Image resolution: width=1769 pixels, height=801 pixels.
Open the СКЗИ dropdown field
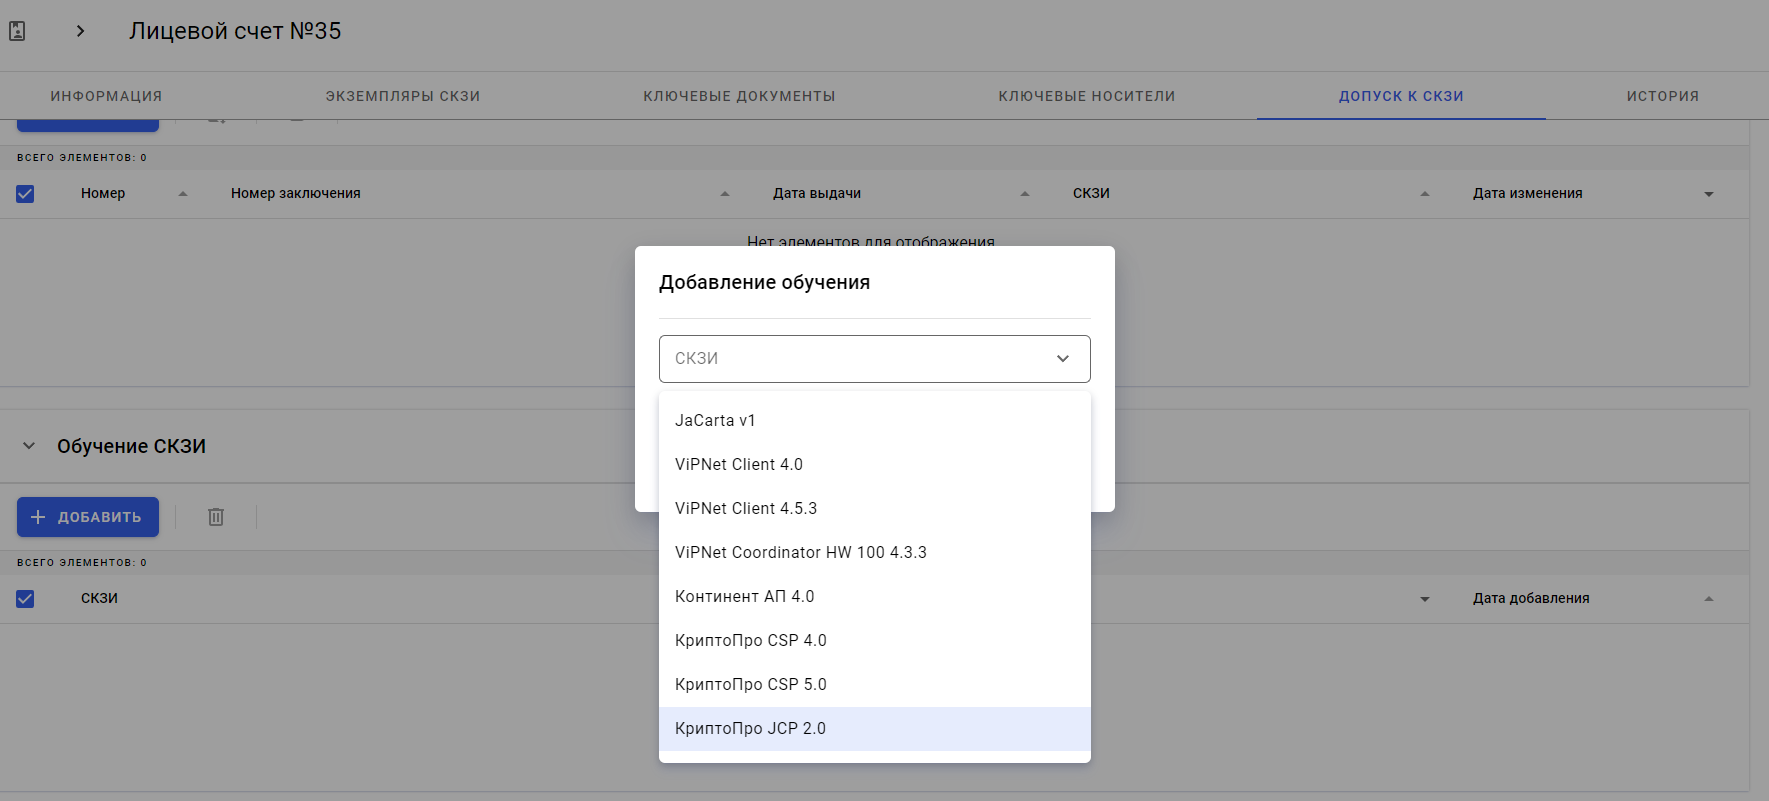[x=874, y=359]
